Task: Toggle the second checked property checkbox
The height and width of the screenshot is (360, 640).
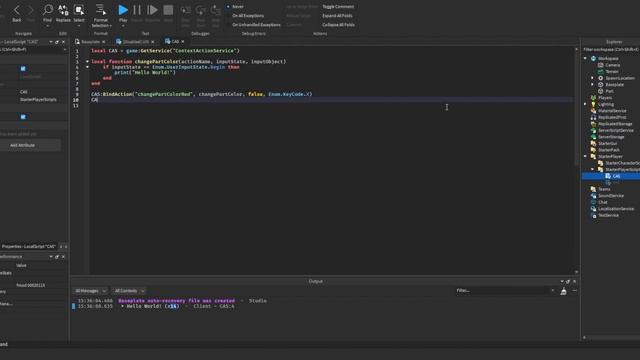Action: (23, 117)
